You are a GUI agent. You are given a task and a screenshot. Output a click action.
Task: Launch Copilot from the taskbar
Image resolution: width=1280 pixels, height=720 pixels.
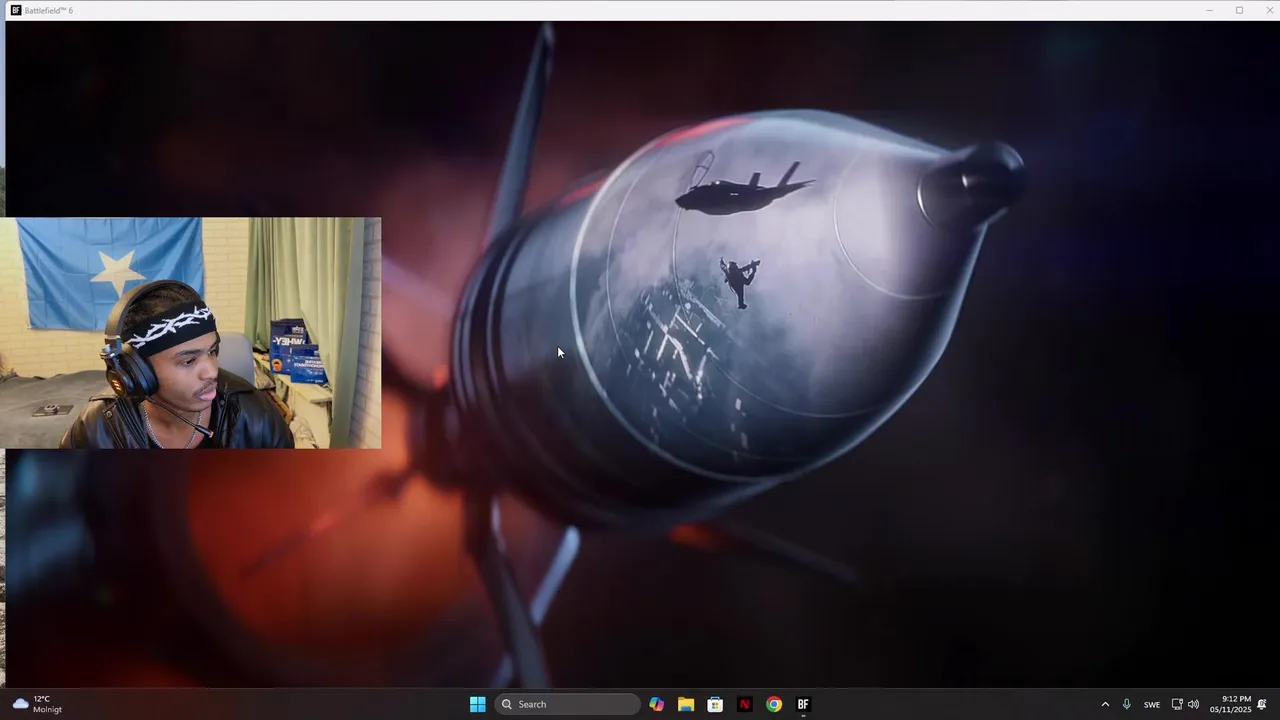point(656,704)
